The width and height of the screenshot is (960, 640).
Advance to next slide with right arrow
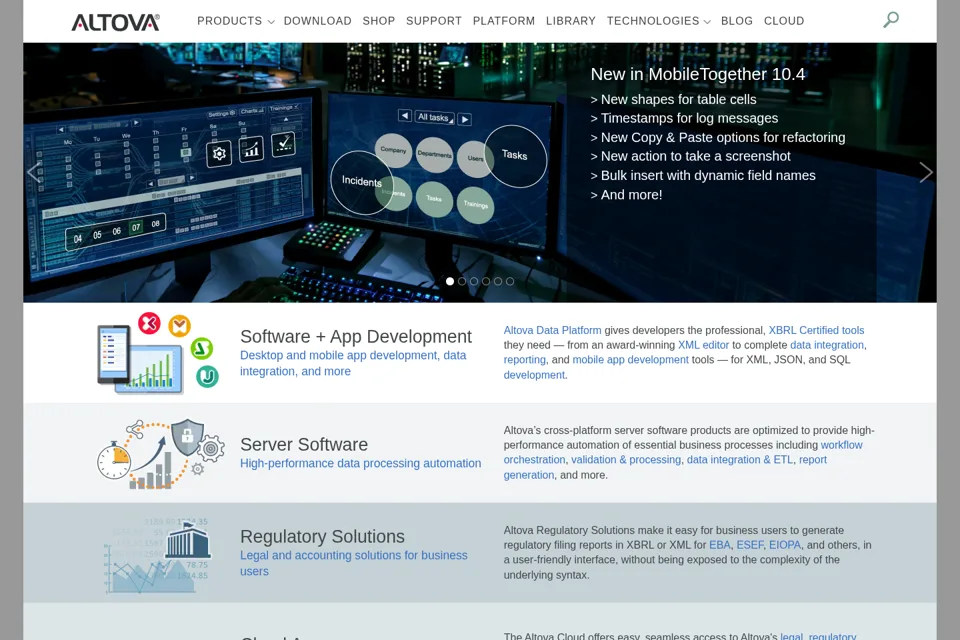(x=926, y=172)
